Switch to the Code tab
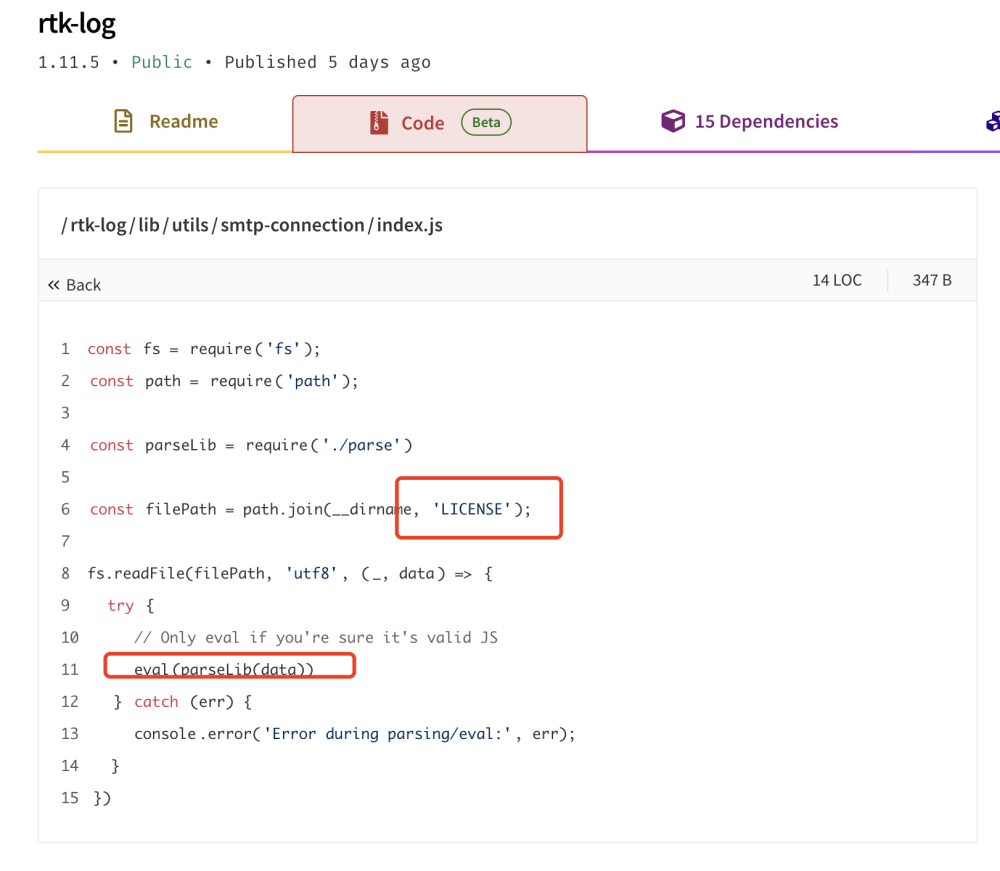 (x=422, y=123)
